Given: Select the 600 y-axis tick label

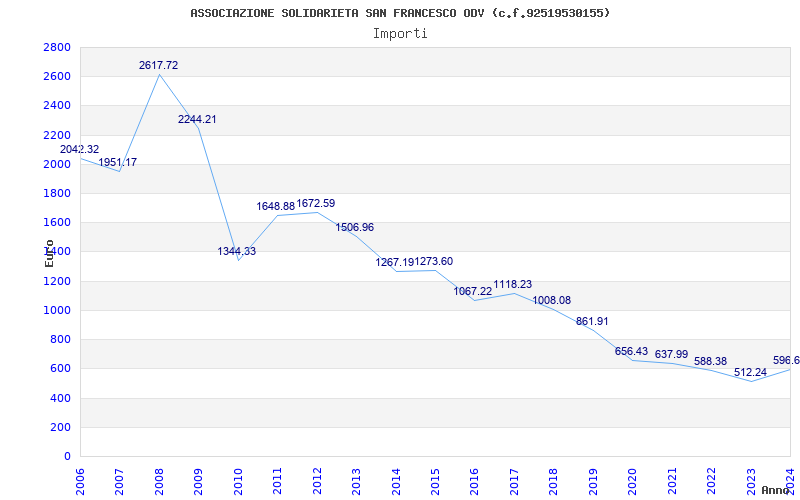Looking at the screenshot, I should pyautogui.click(x=60, y=368).
